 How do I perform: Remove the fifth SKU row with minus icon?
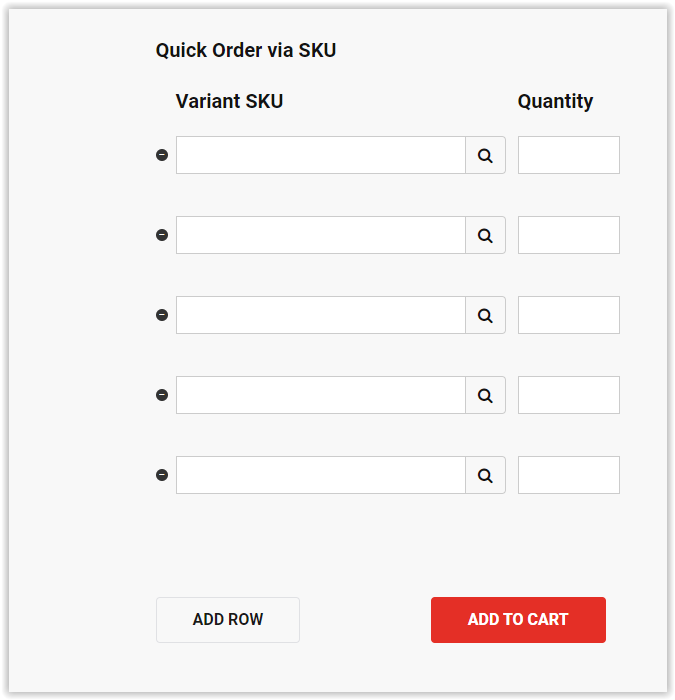(162, 475)
